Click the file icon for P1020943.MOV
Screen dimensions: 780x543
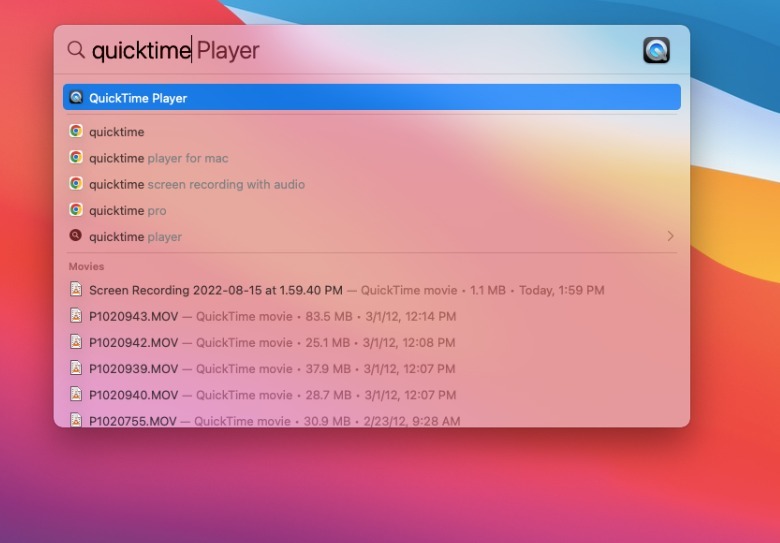coord(76,316)
